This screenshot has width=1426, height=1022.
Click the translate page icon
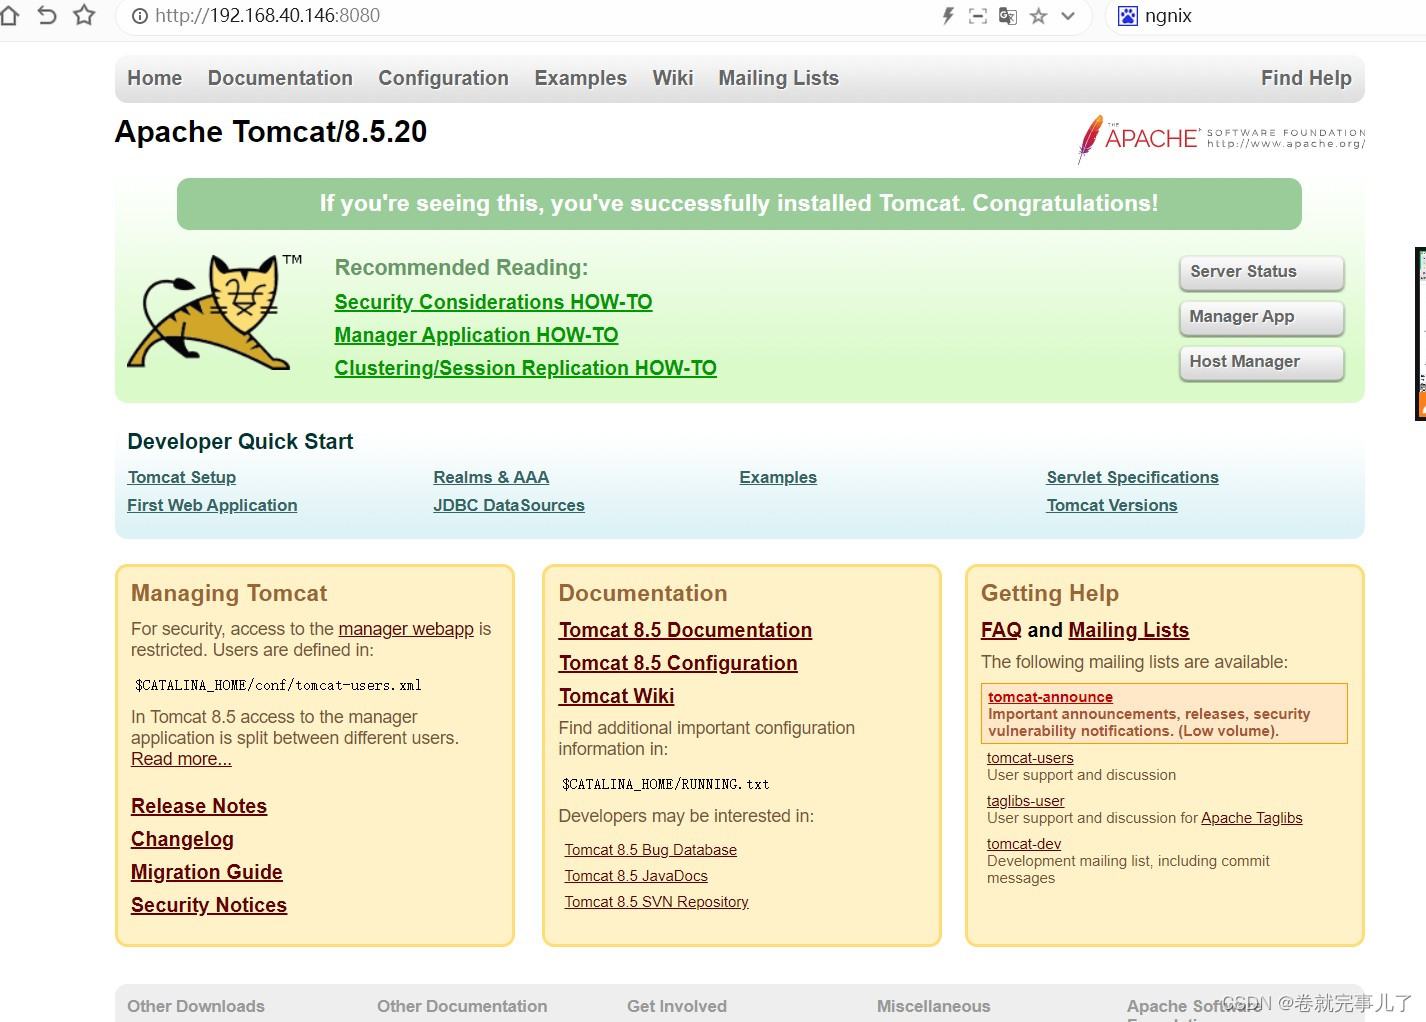pyautogui.click(x=1008, y=15)
